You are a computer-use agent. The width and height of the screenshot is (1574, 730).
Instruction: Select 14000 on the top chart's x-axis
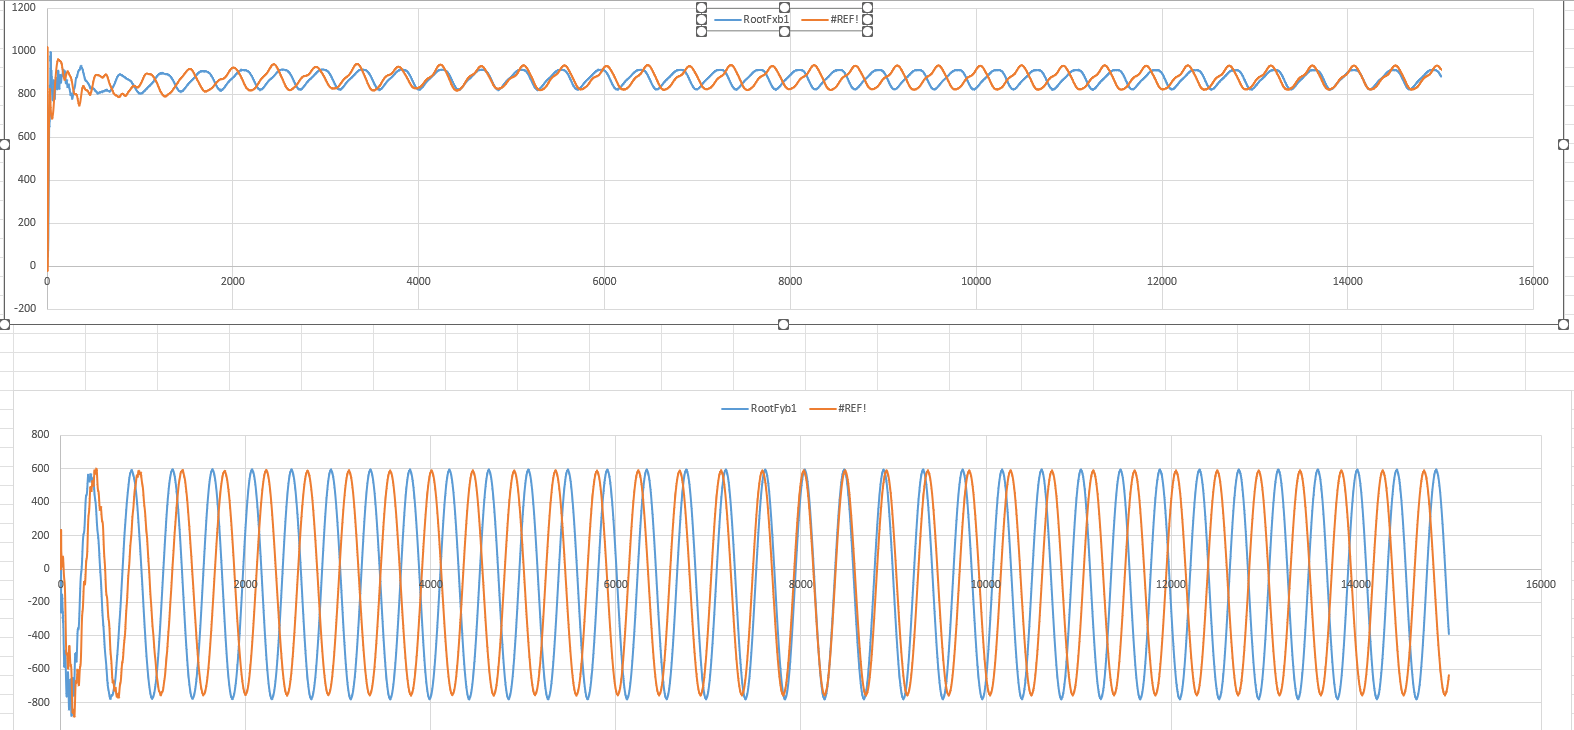pos(1348,281)
